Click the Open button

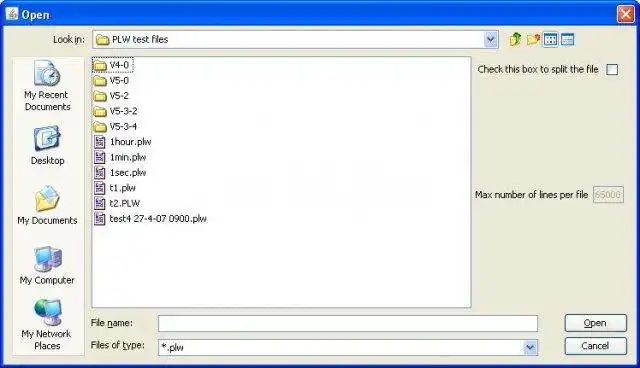595,323
